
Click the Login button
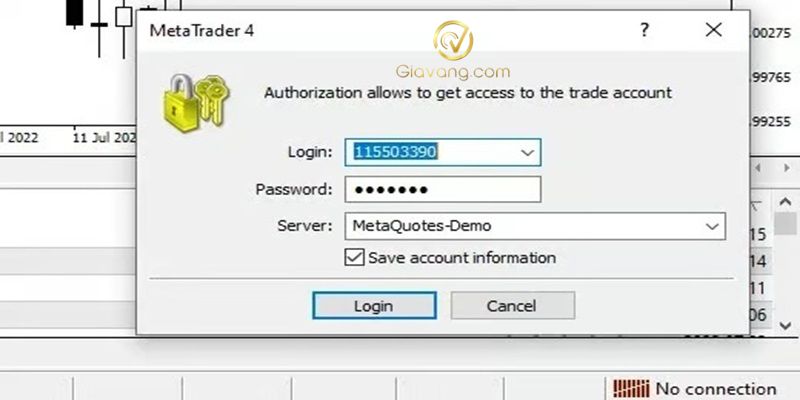pos(374,306)
